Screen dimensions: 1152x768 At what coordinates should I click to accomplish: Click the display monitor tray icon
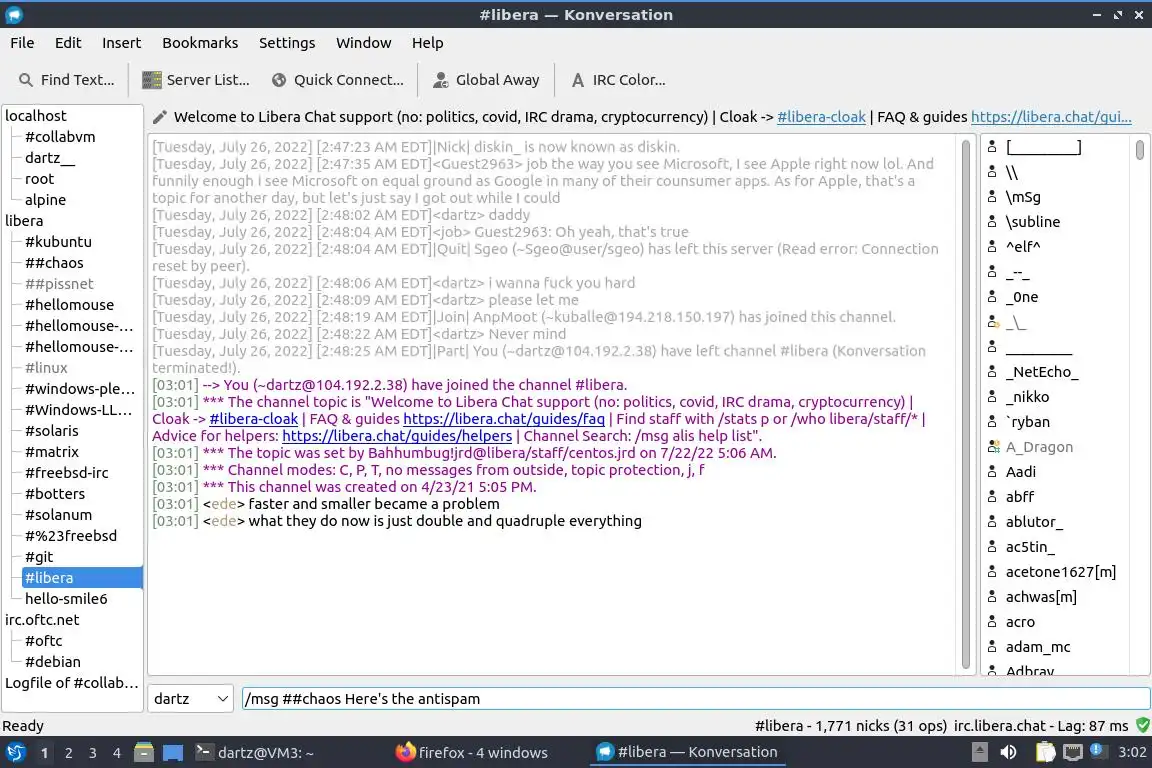1073,752
